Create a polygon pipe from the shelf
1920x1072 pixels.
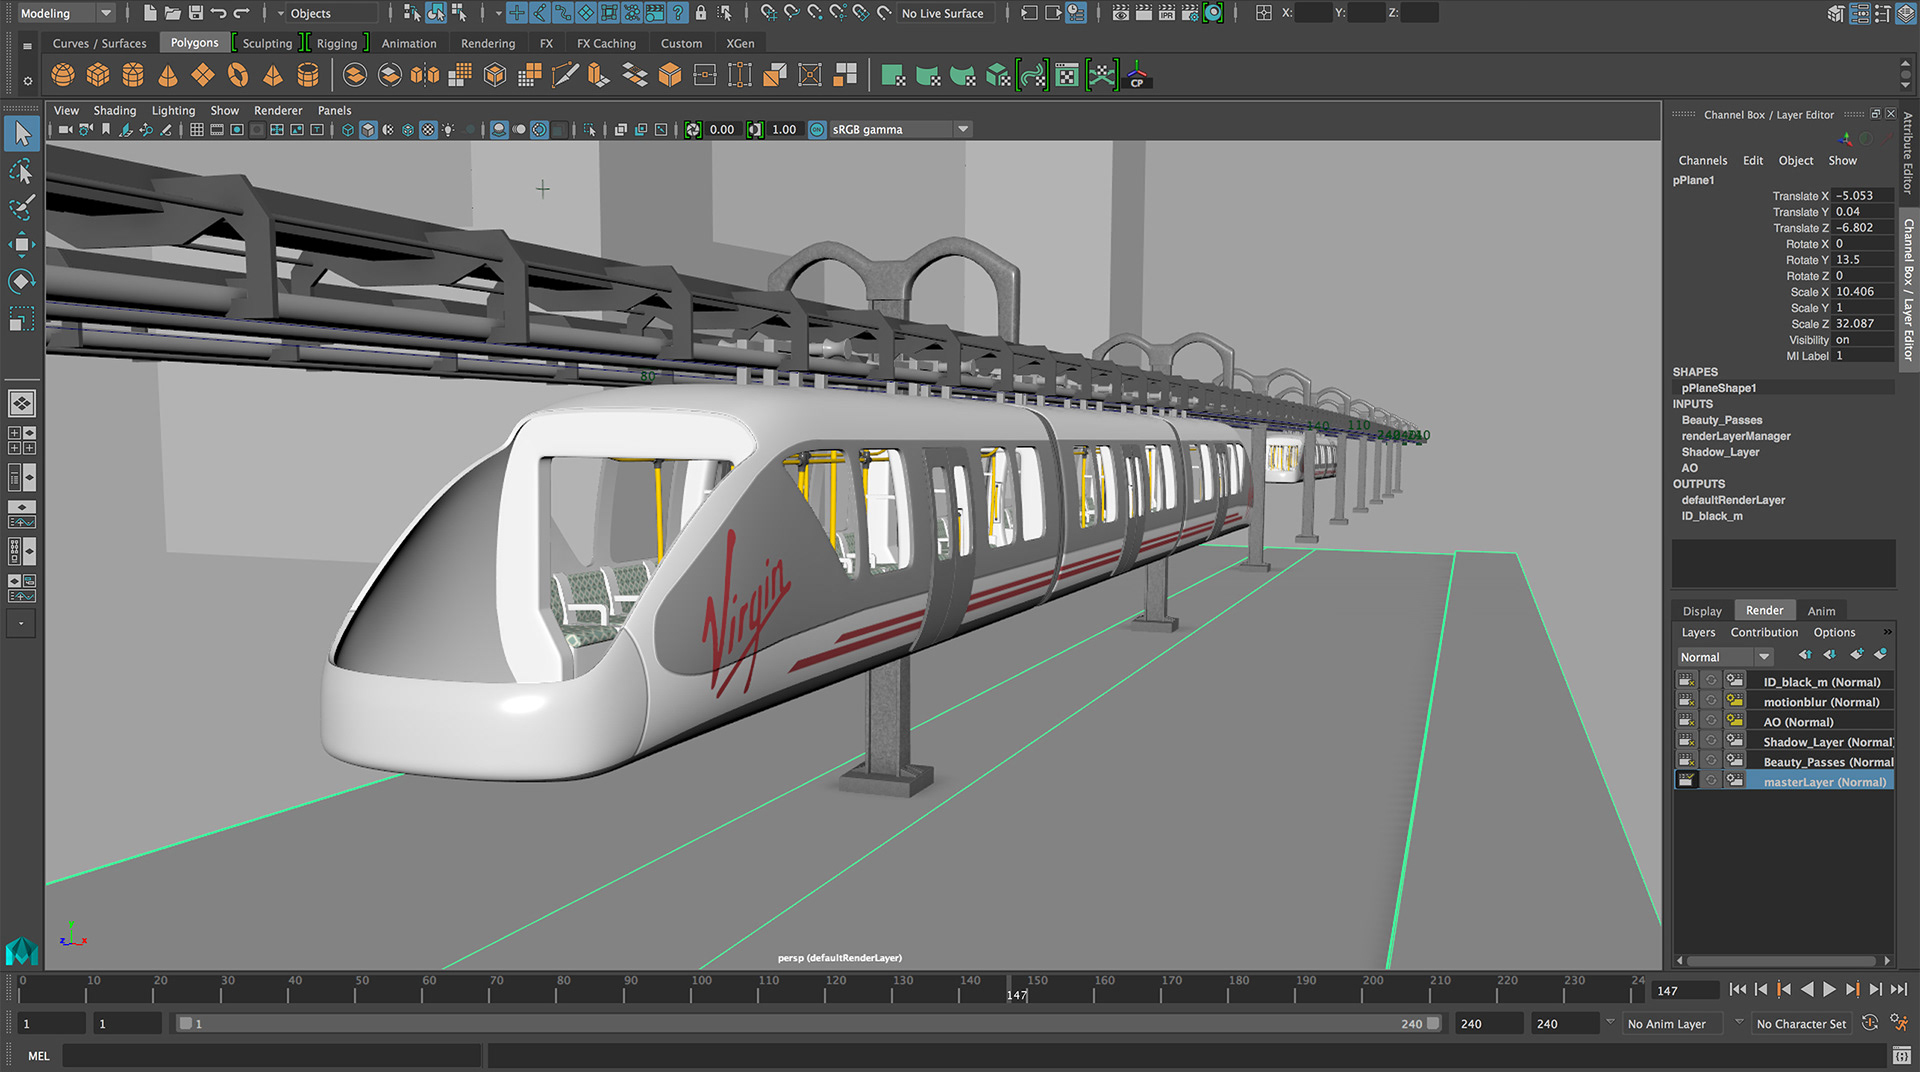click(308, 75)
